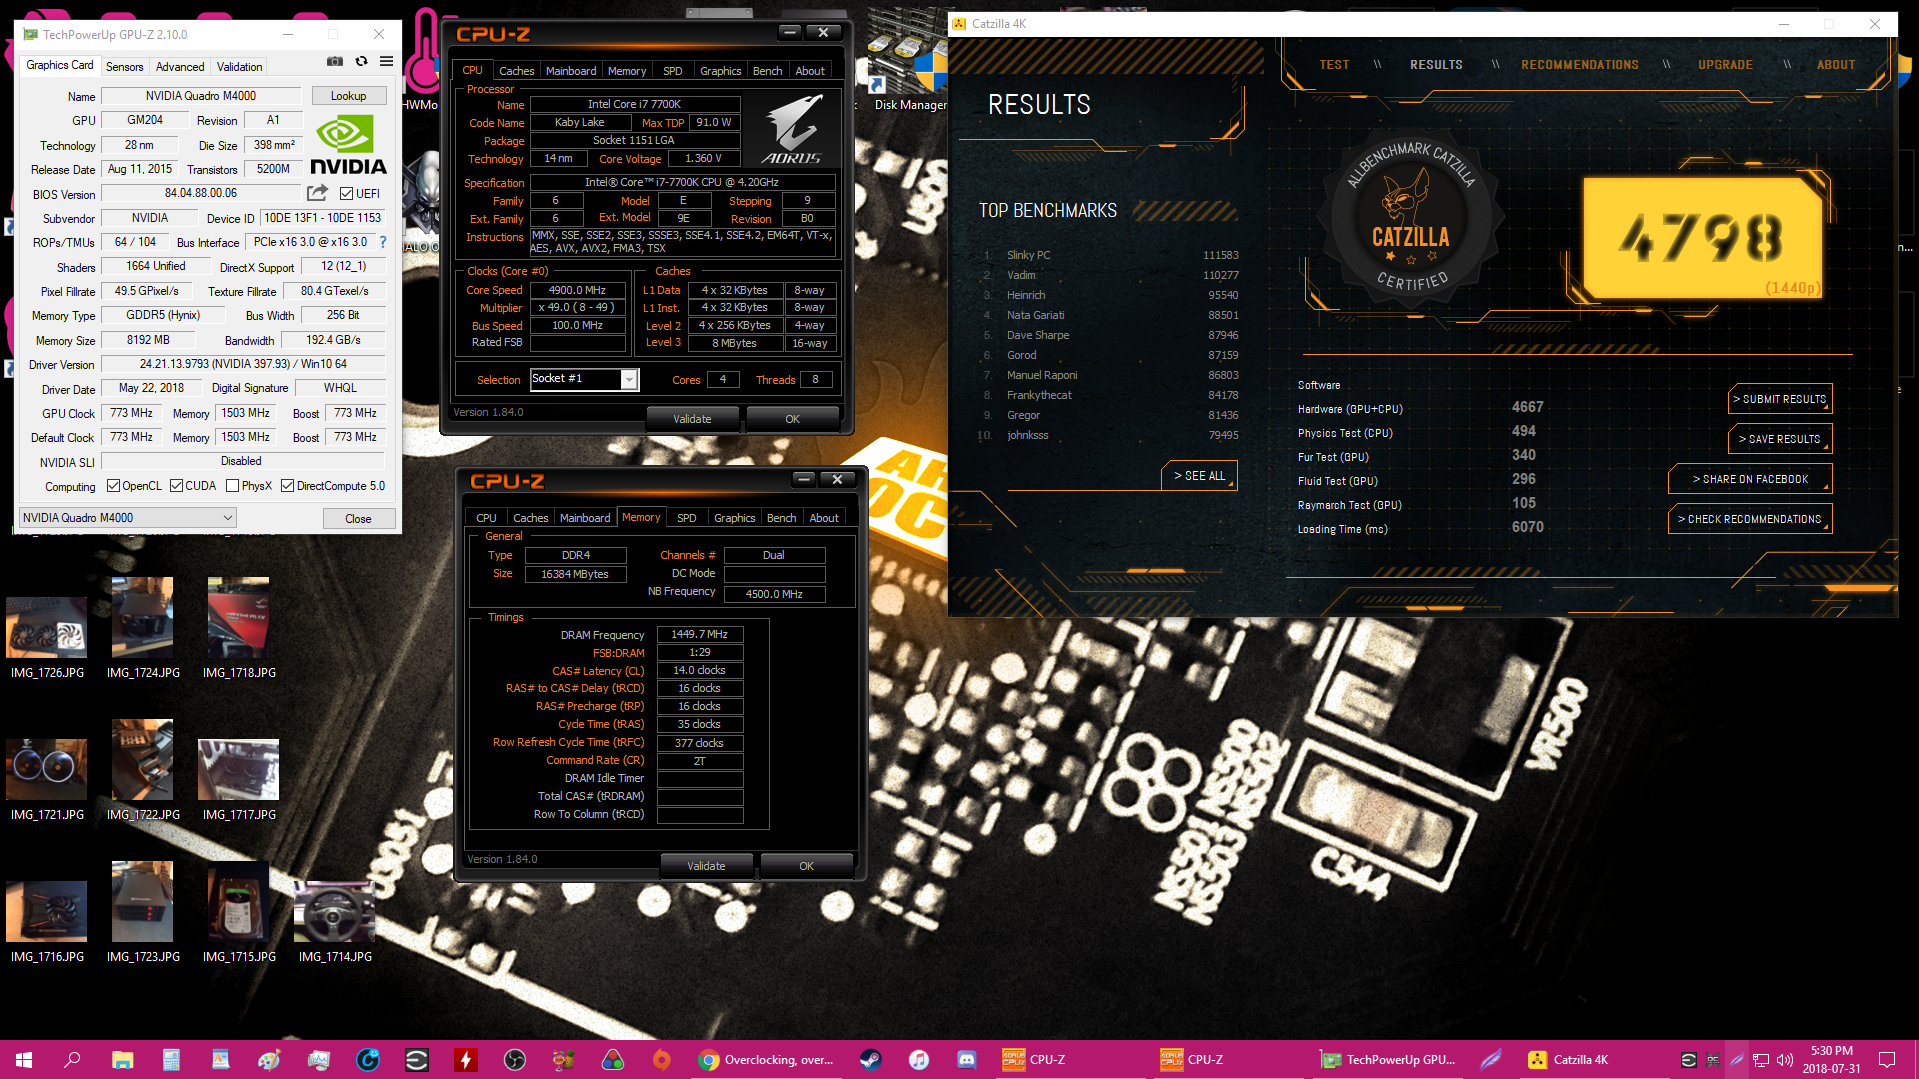Click the GPU-Z screenshot camera icon

pyautogui.click(x=335, y=62)
